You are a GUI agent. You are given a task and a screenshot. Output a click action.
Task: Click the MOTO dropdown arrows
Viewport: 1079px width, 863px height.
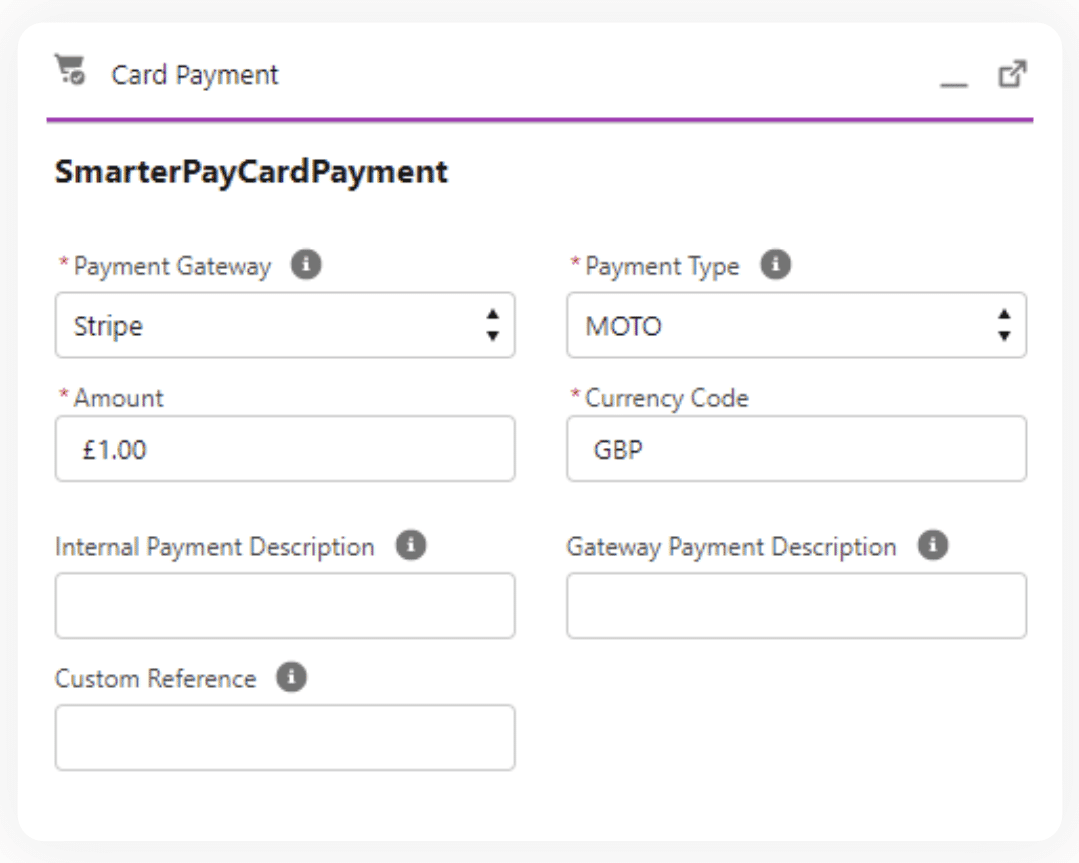[1004, 326]
